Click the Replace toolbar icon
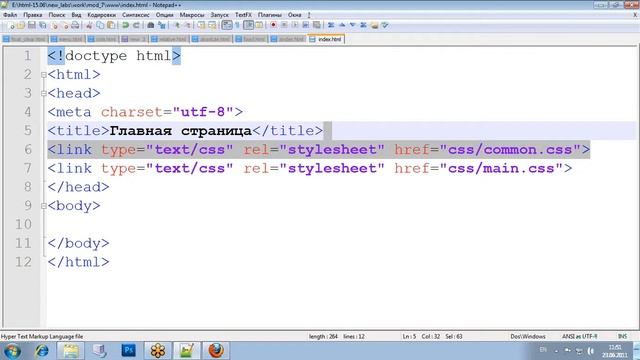This screenshot has height=360, width=640. (x=162, y=25)
